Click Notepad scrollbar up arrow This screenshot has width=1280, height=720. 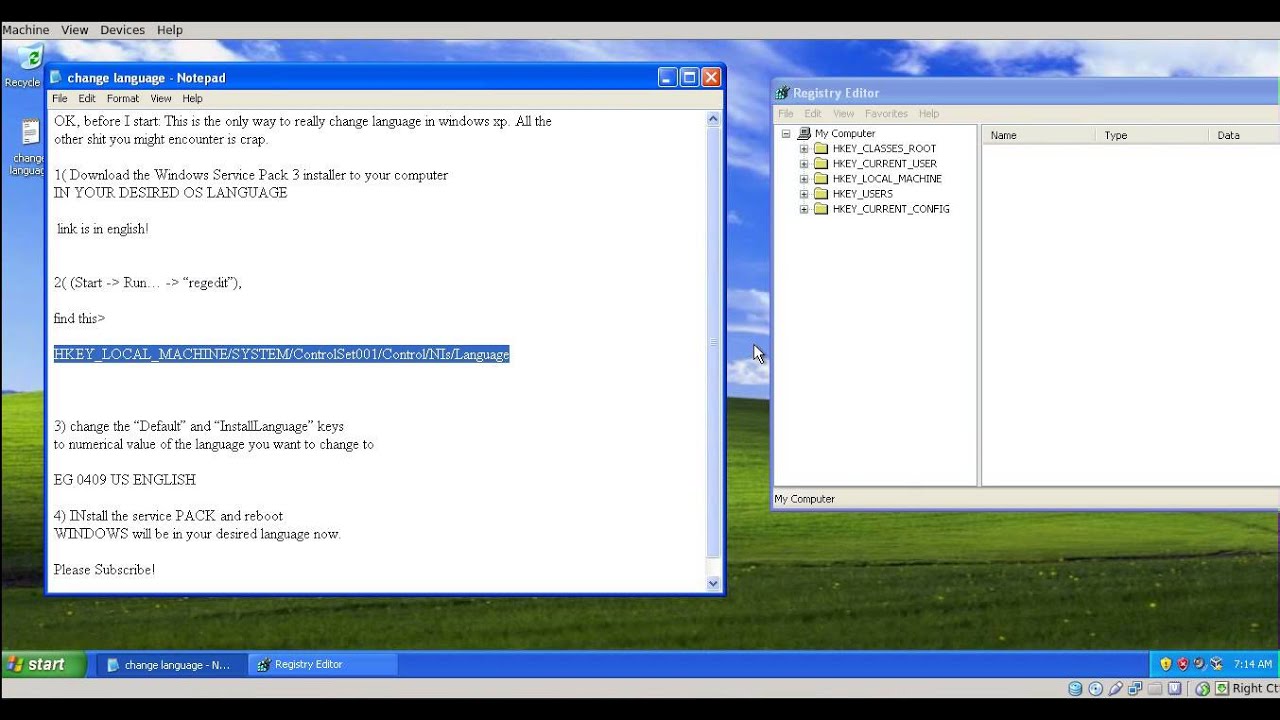click(713, 119)
